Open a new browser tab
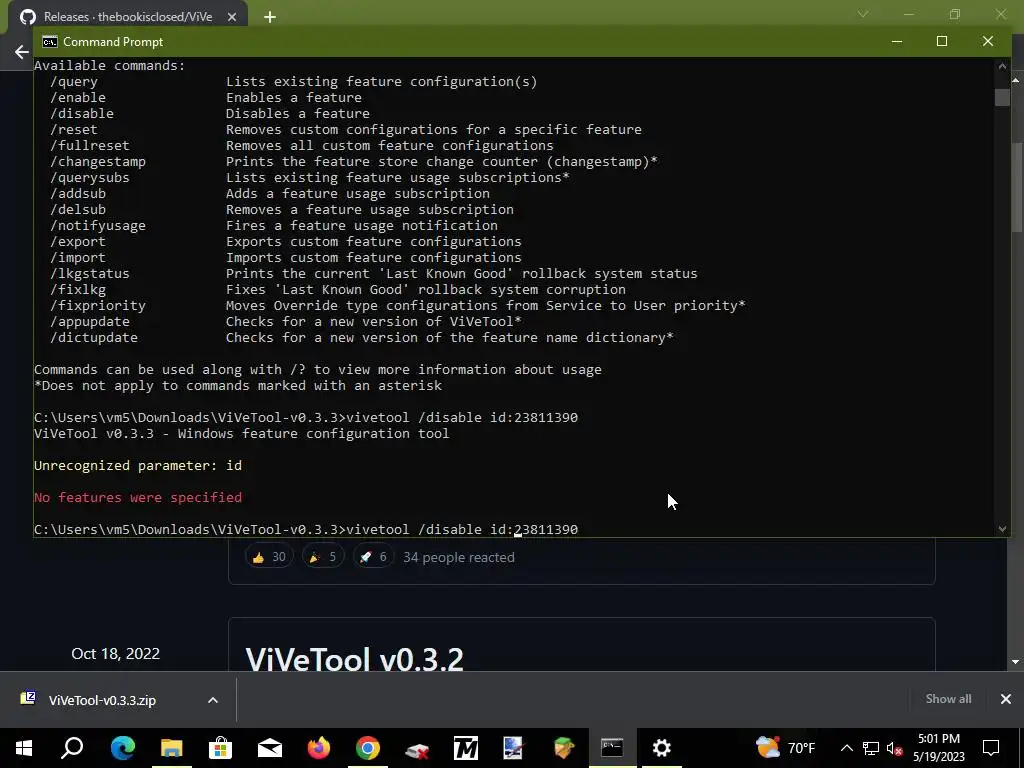The image size is (1024, 768). (270, 17)
